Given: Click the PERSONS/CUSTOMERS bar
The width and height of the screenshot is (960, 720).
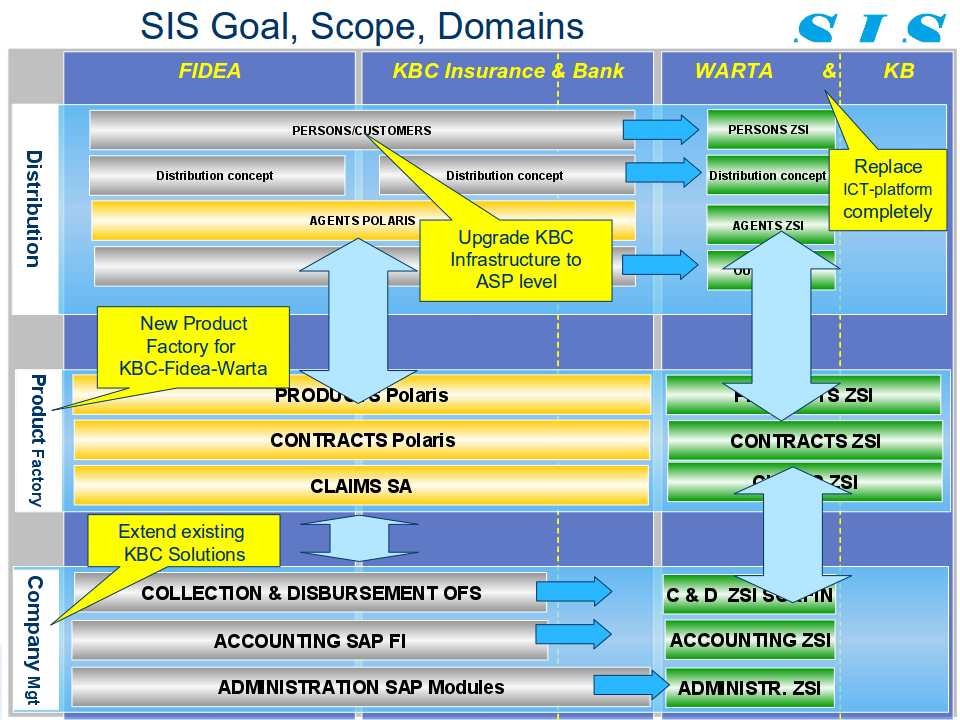Looking at the screenshot, I should click(362, 130).
